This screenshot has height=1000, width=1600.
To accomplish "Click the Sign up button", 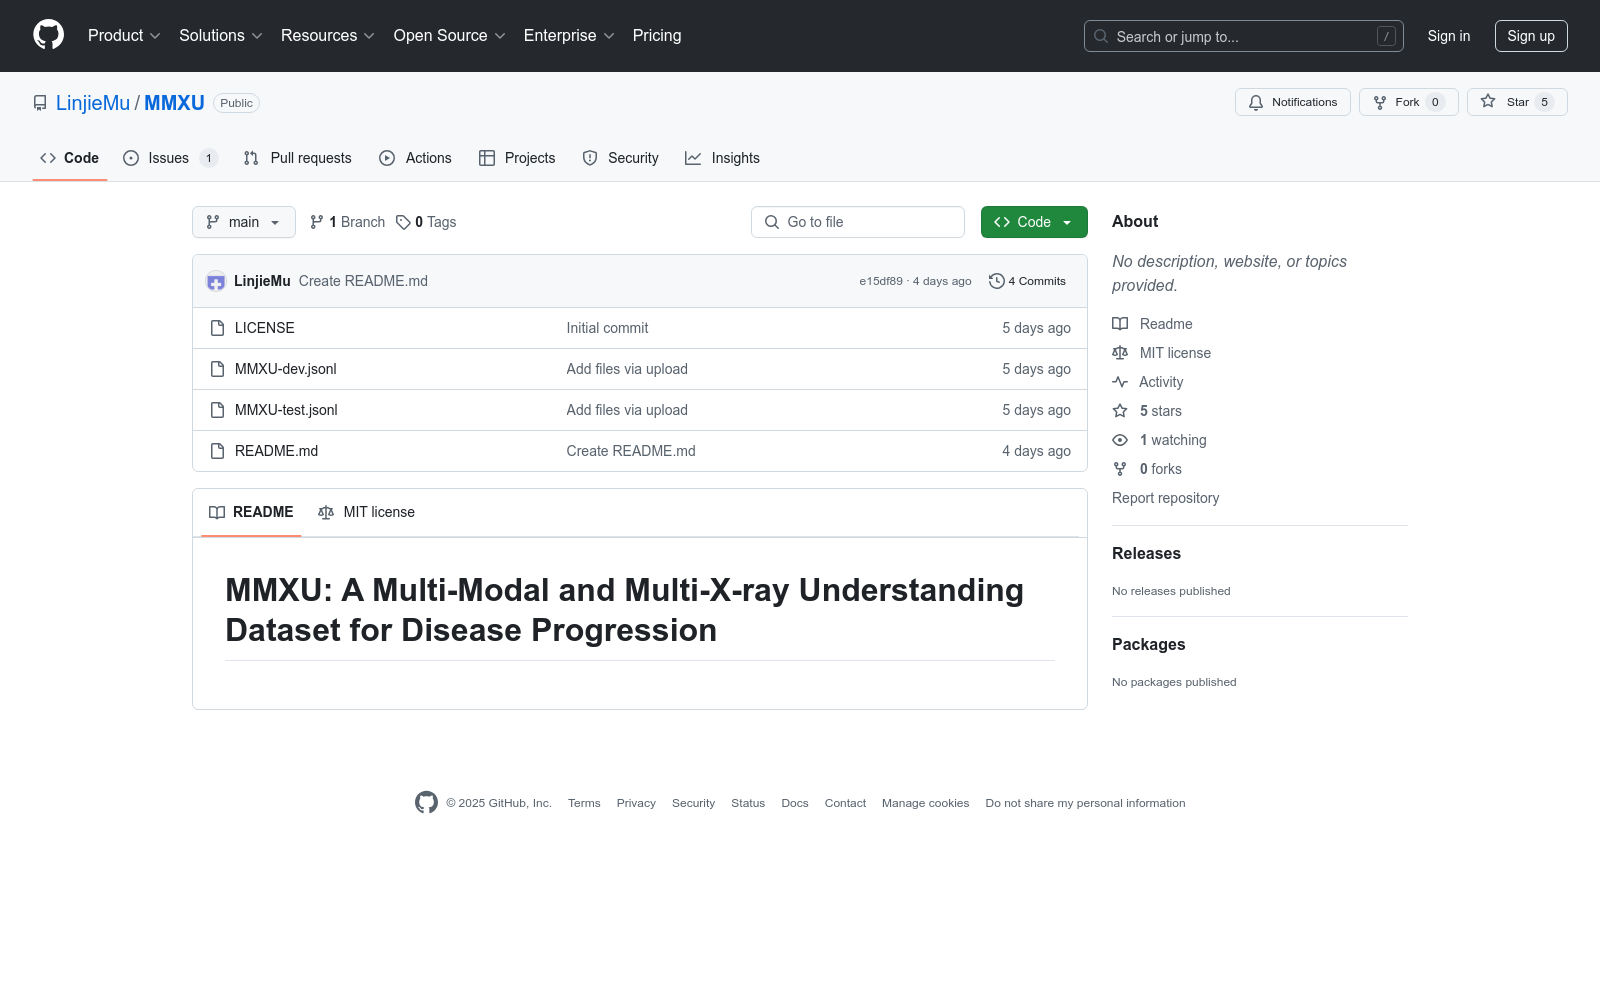I will click(x=1531, y=36).
